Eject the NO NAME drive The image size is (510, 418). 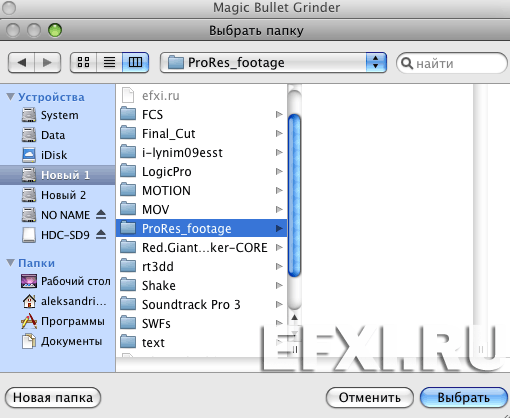coord(101,215)
